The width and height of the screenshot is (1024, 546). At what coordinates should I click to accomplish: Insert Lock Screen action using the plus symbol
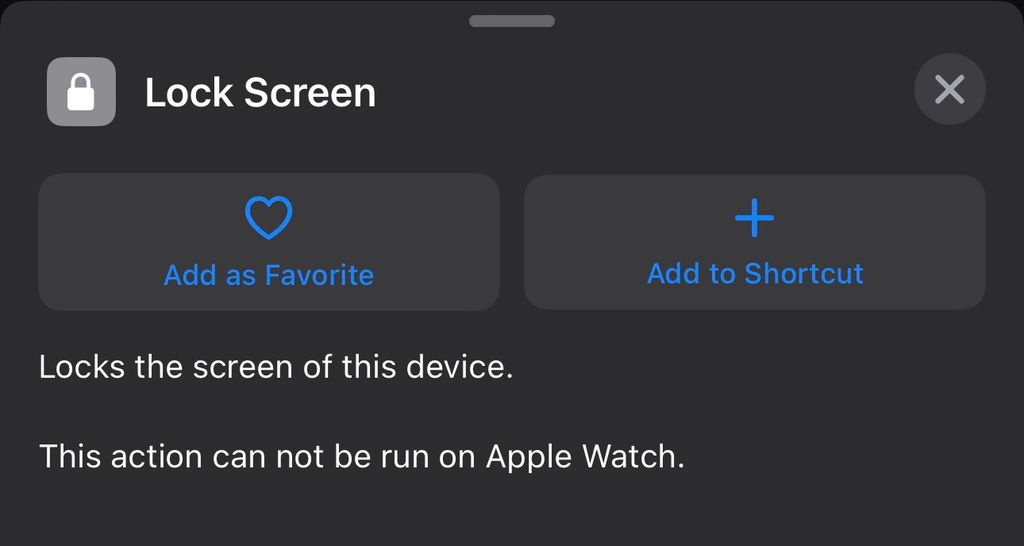(x=754, y=218)
